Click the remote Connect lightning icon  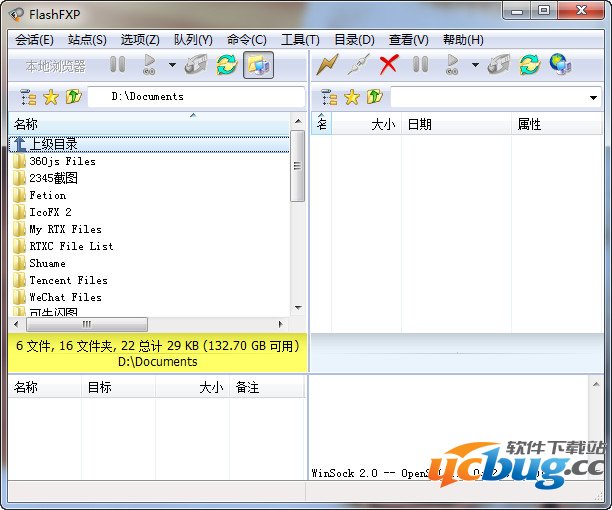(327, 65)
